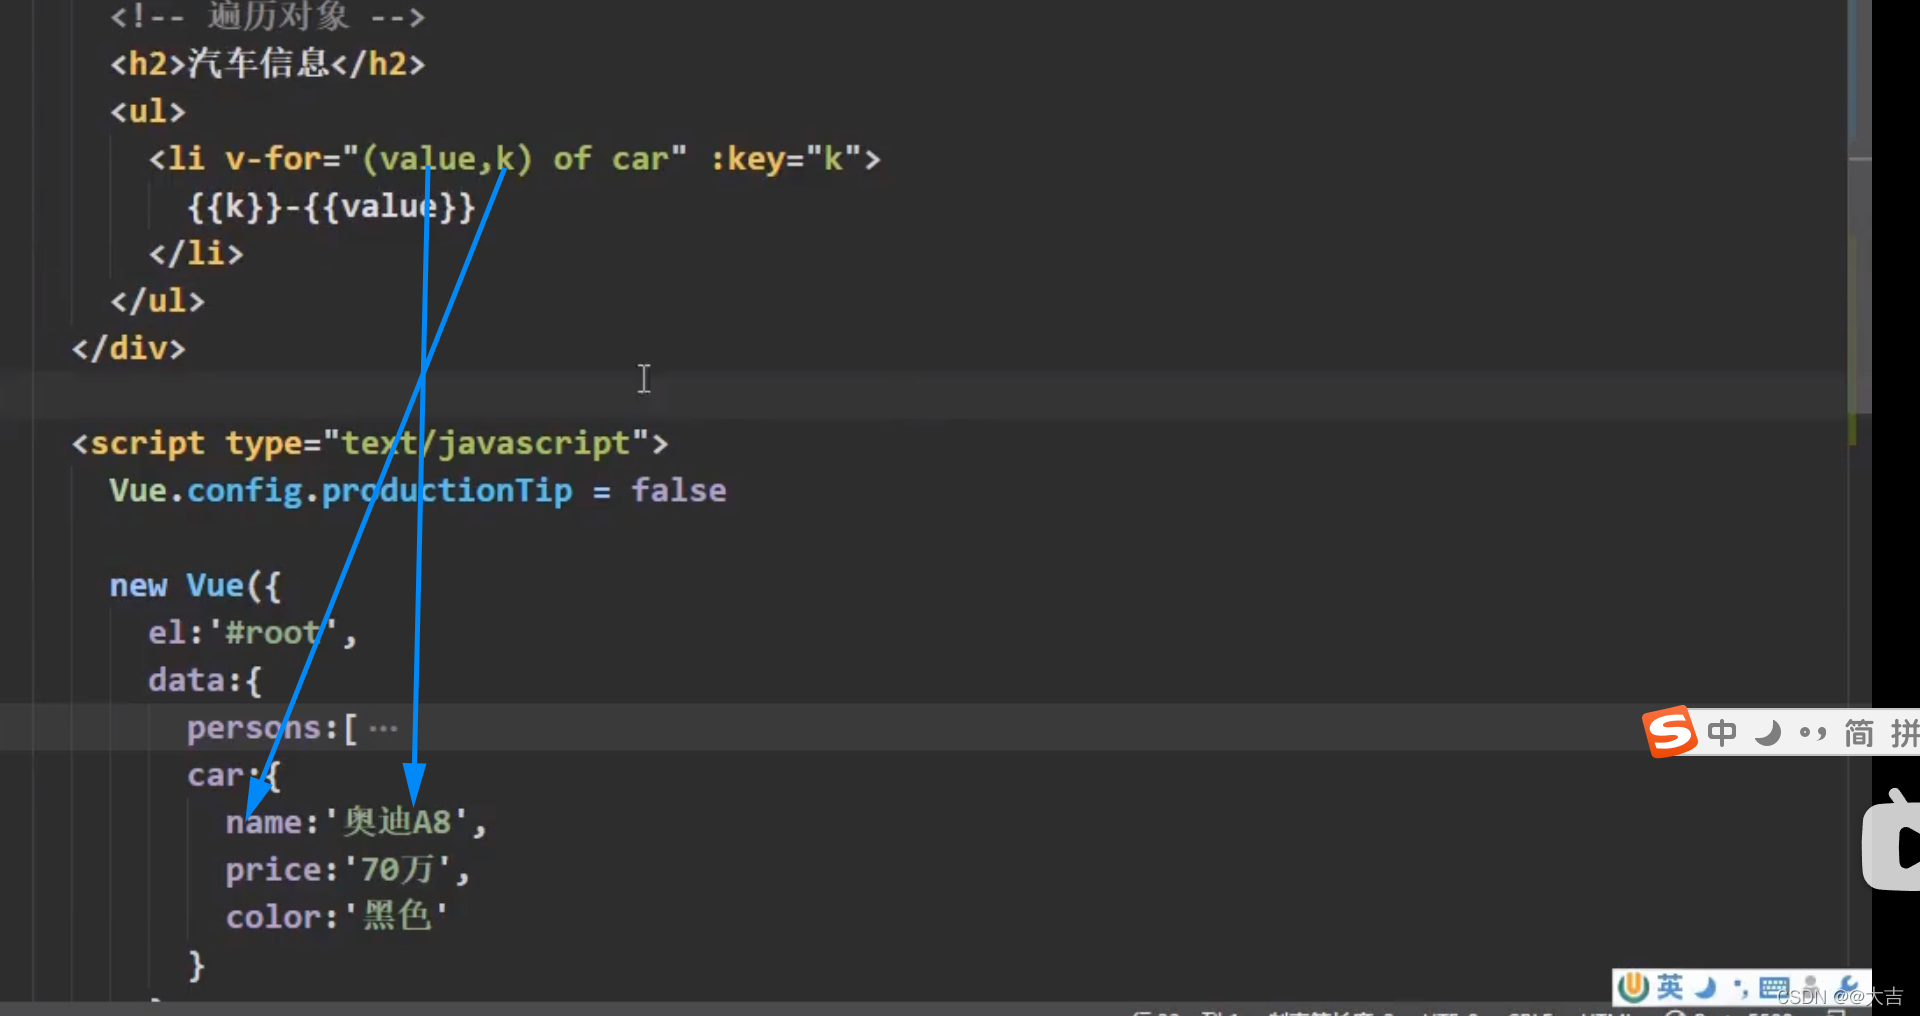Click 'Vue.config.productionTip' text
The width and height of the screenshot is (1920, 1016).
click(341, 490)
